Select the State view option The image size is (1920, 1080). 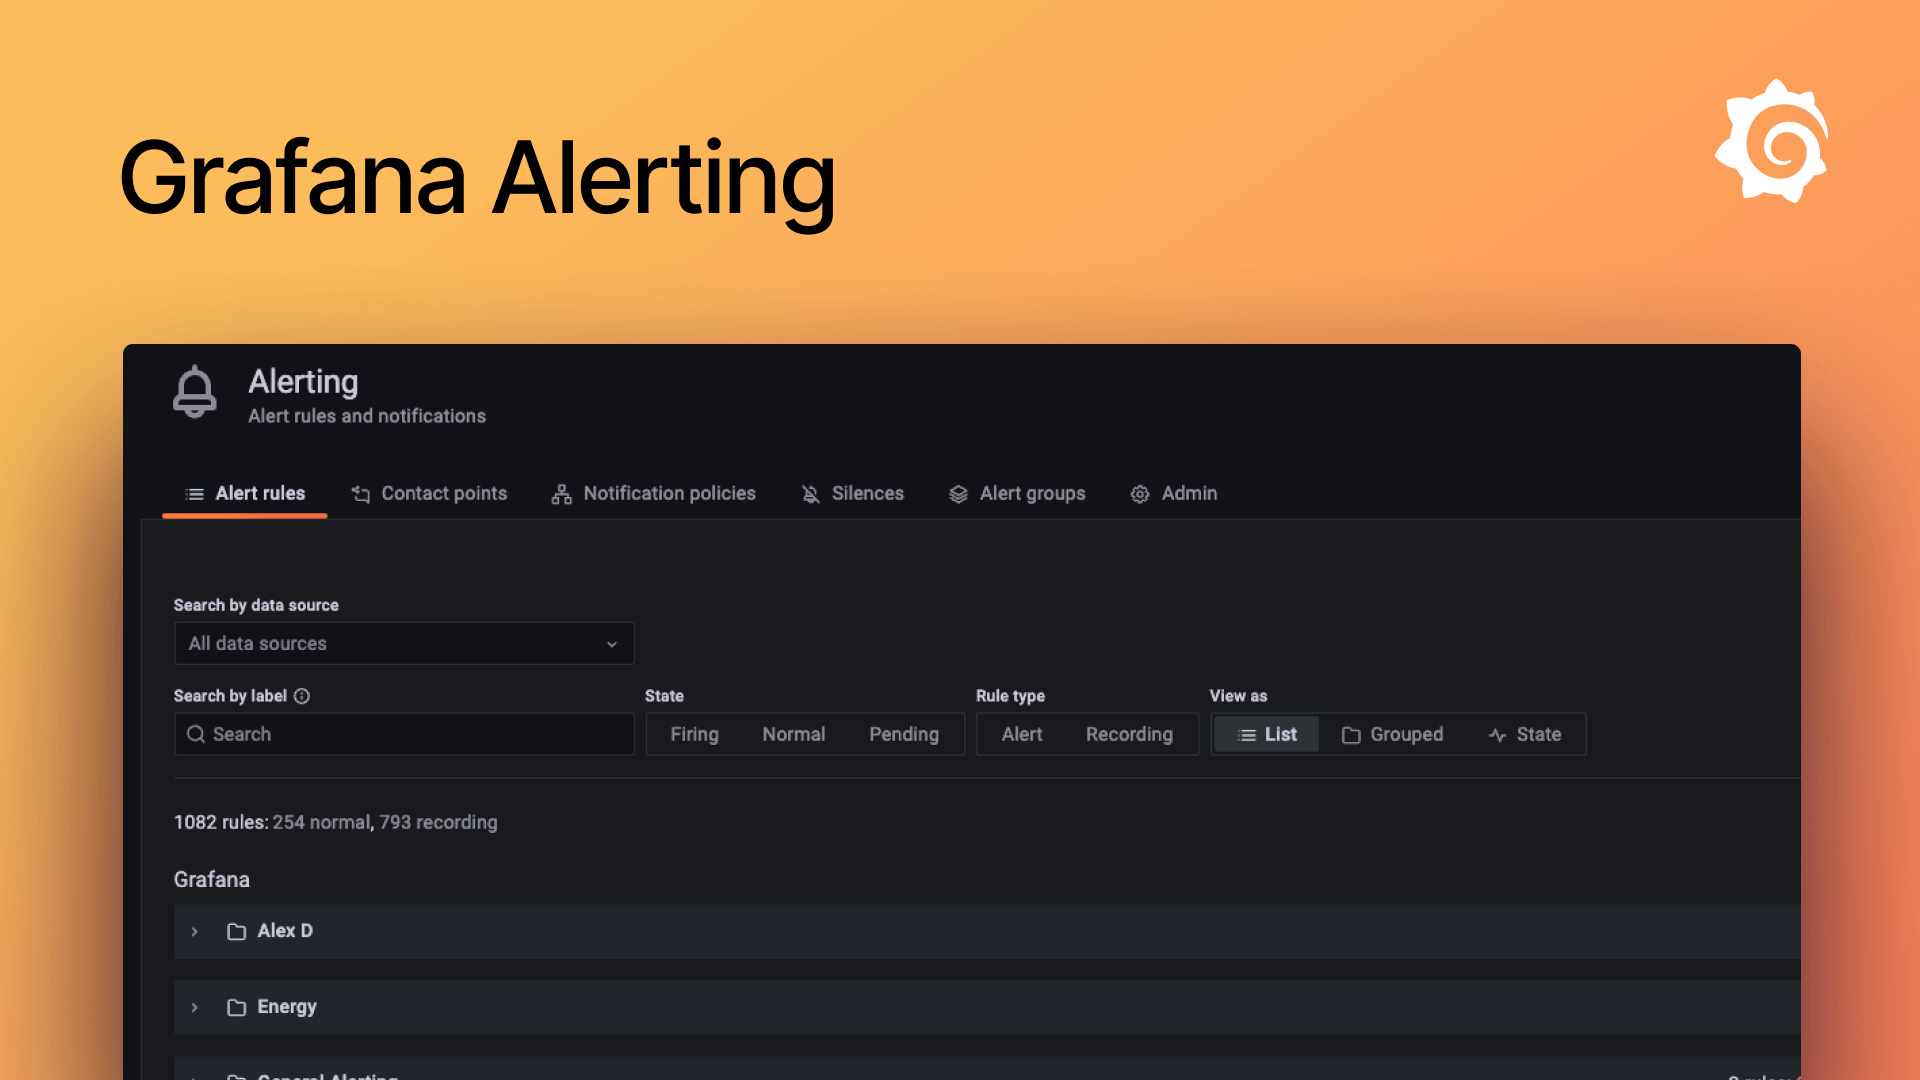[x=1527, y=733]
